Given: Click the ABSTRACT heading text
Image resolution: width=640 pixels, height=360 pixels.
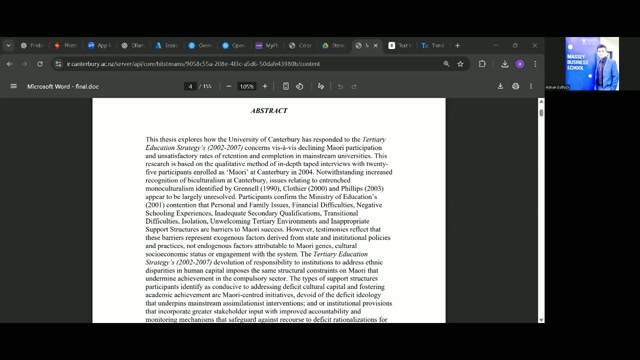Looking at the screenshot, I should [269, 111].
